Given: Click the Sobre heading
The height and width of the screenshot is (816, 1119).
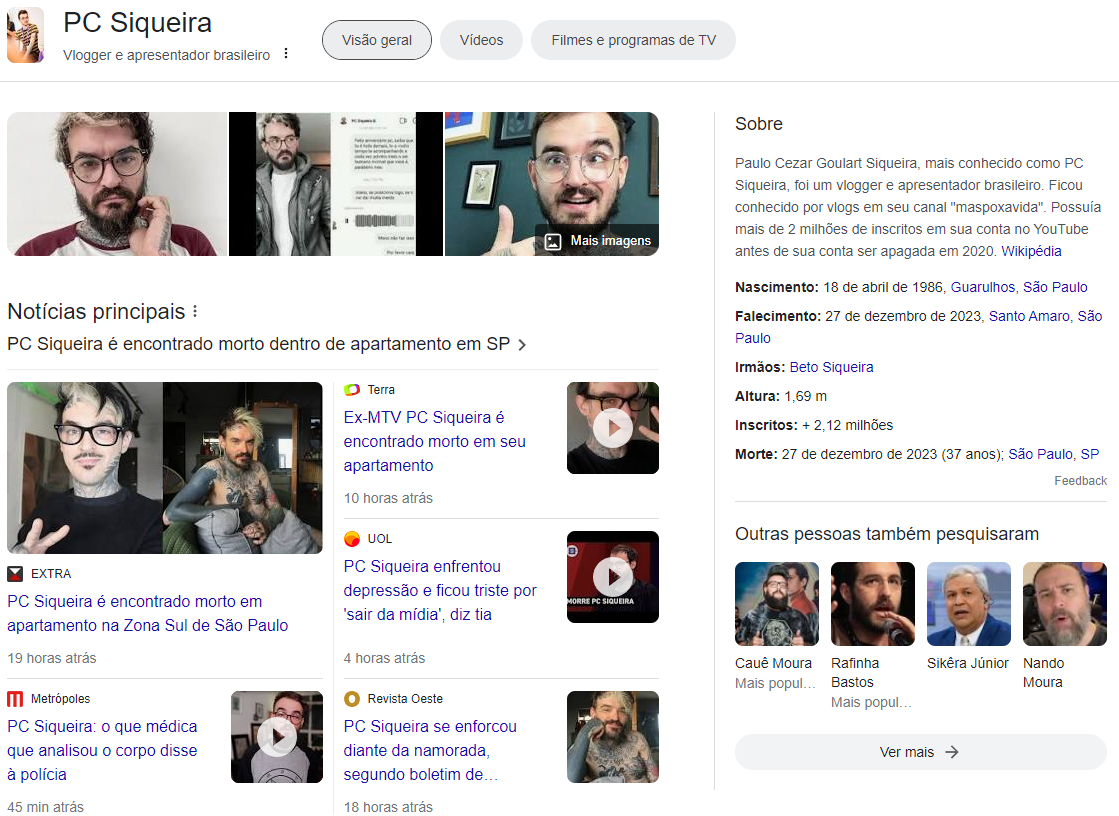Looking at the screenshot, I should tap(759, 124).
